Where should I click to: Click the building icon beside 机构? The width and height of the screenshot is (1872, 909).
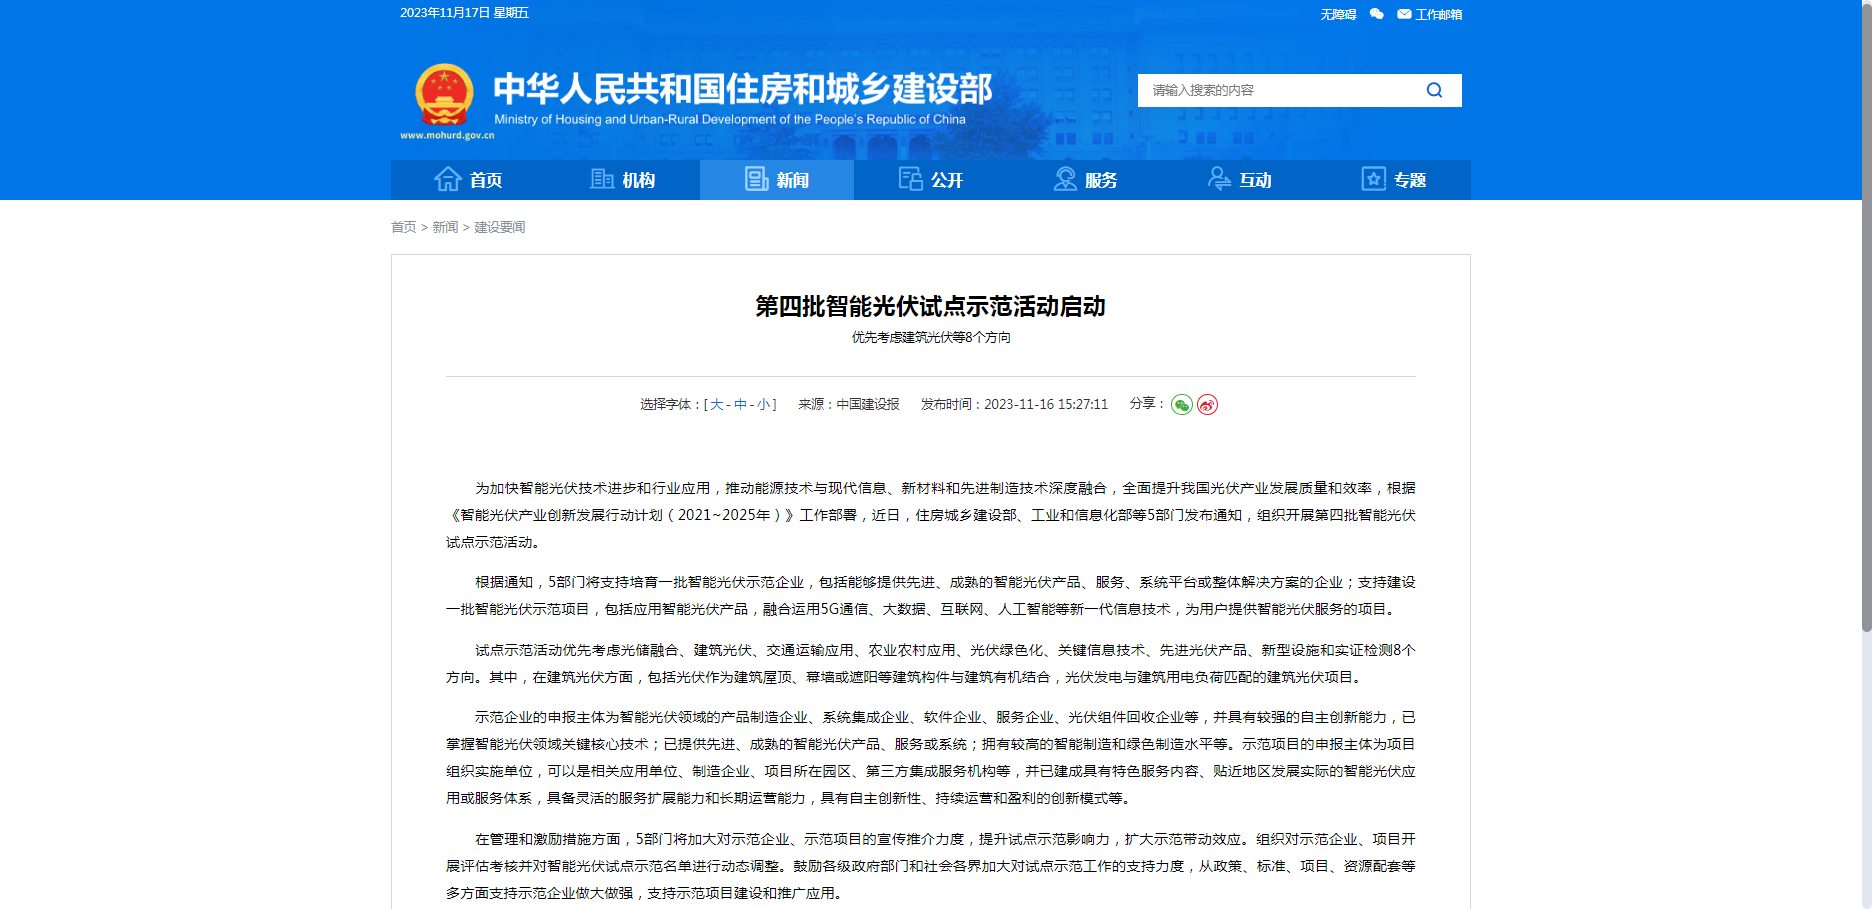click(602, 179)
